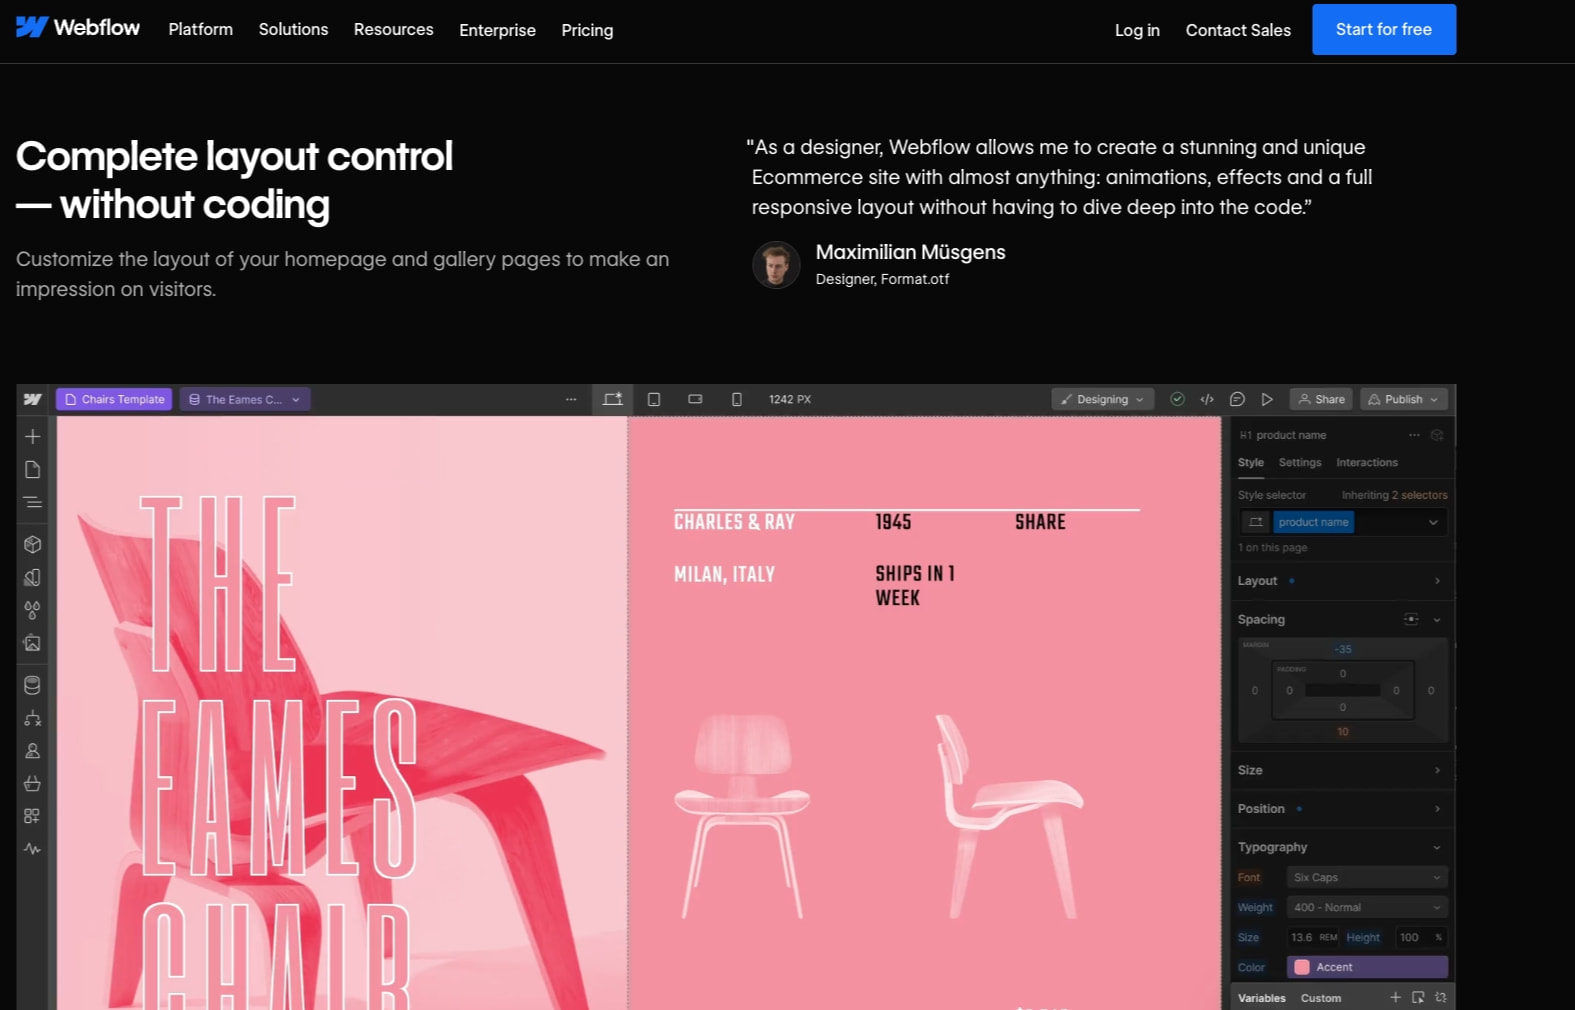
Task: Collapse the Spacing section chevron
Action: 1437,620
